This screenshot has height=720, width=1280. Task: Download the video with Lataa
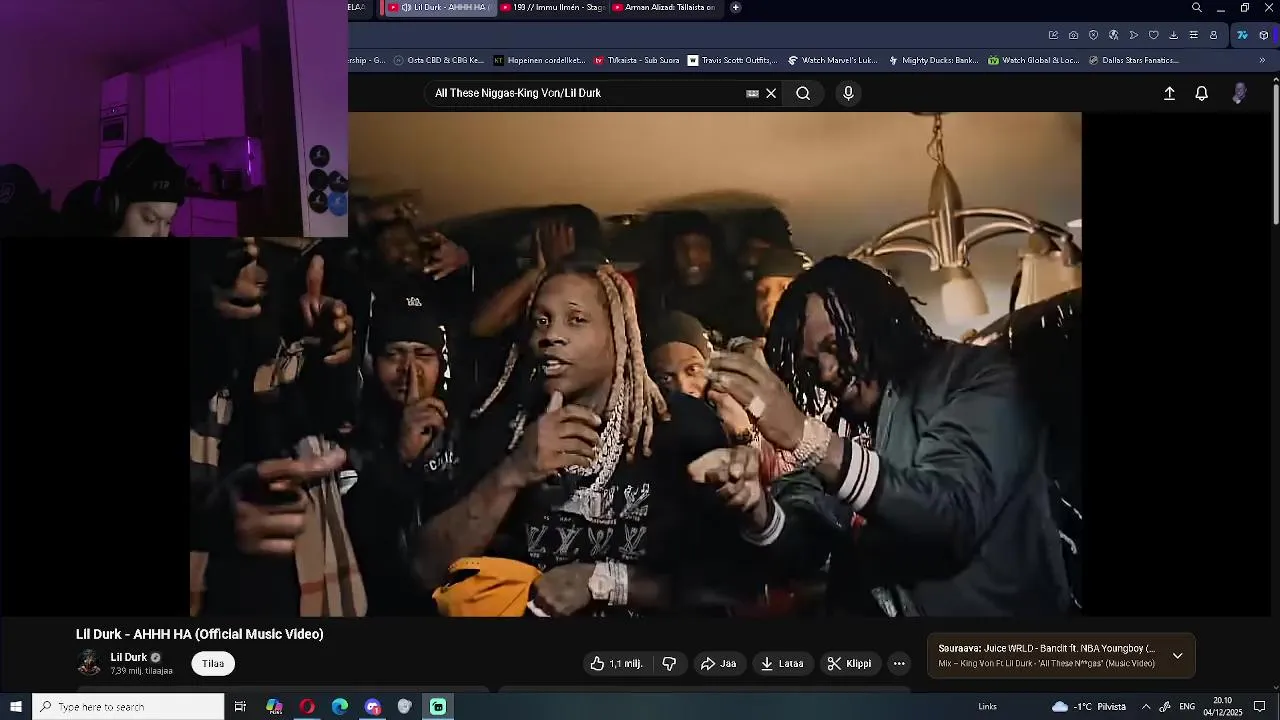pos(782,664)
